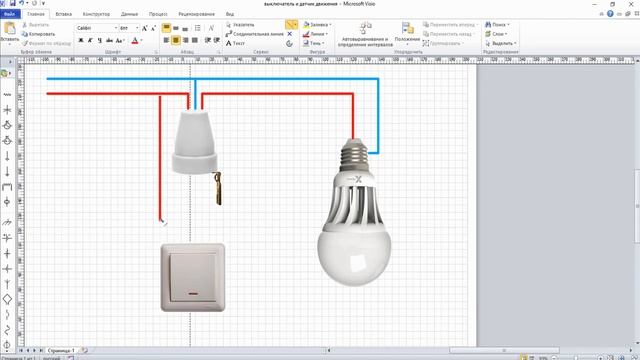Click the decrease font size icon
Viewport: 640px width, 360px height.
153,28
